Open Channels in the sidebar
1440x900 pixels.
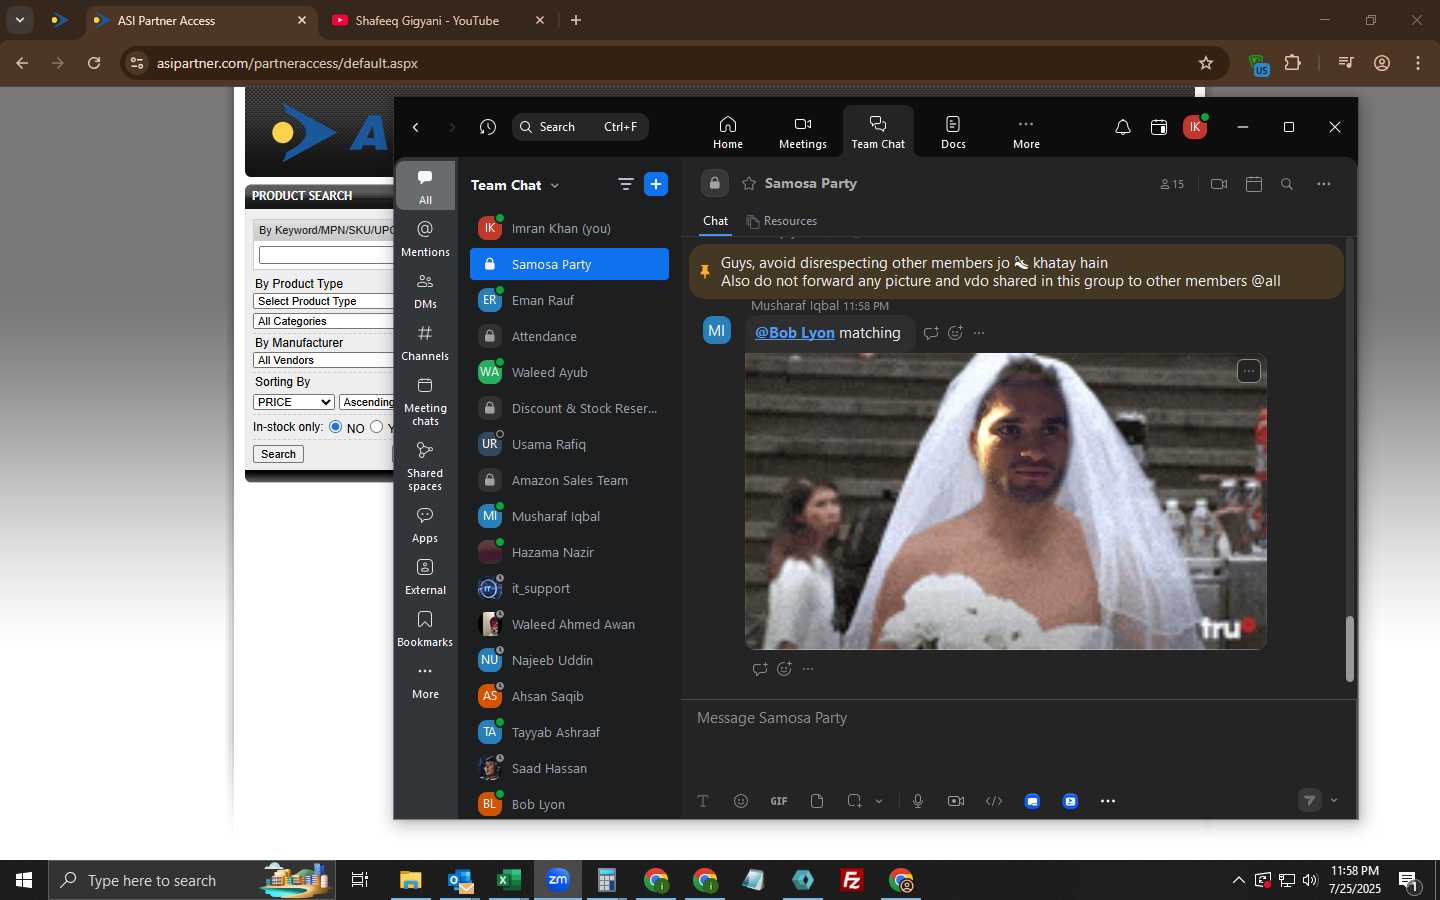click(x=425, y=342)
